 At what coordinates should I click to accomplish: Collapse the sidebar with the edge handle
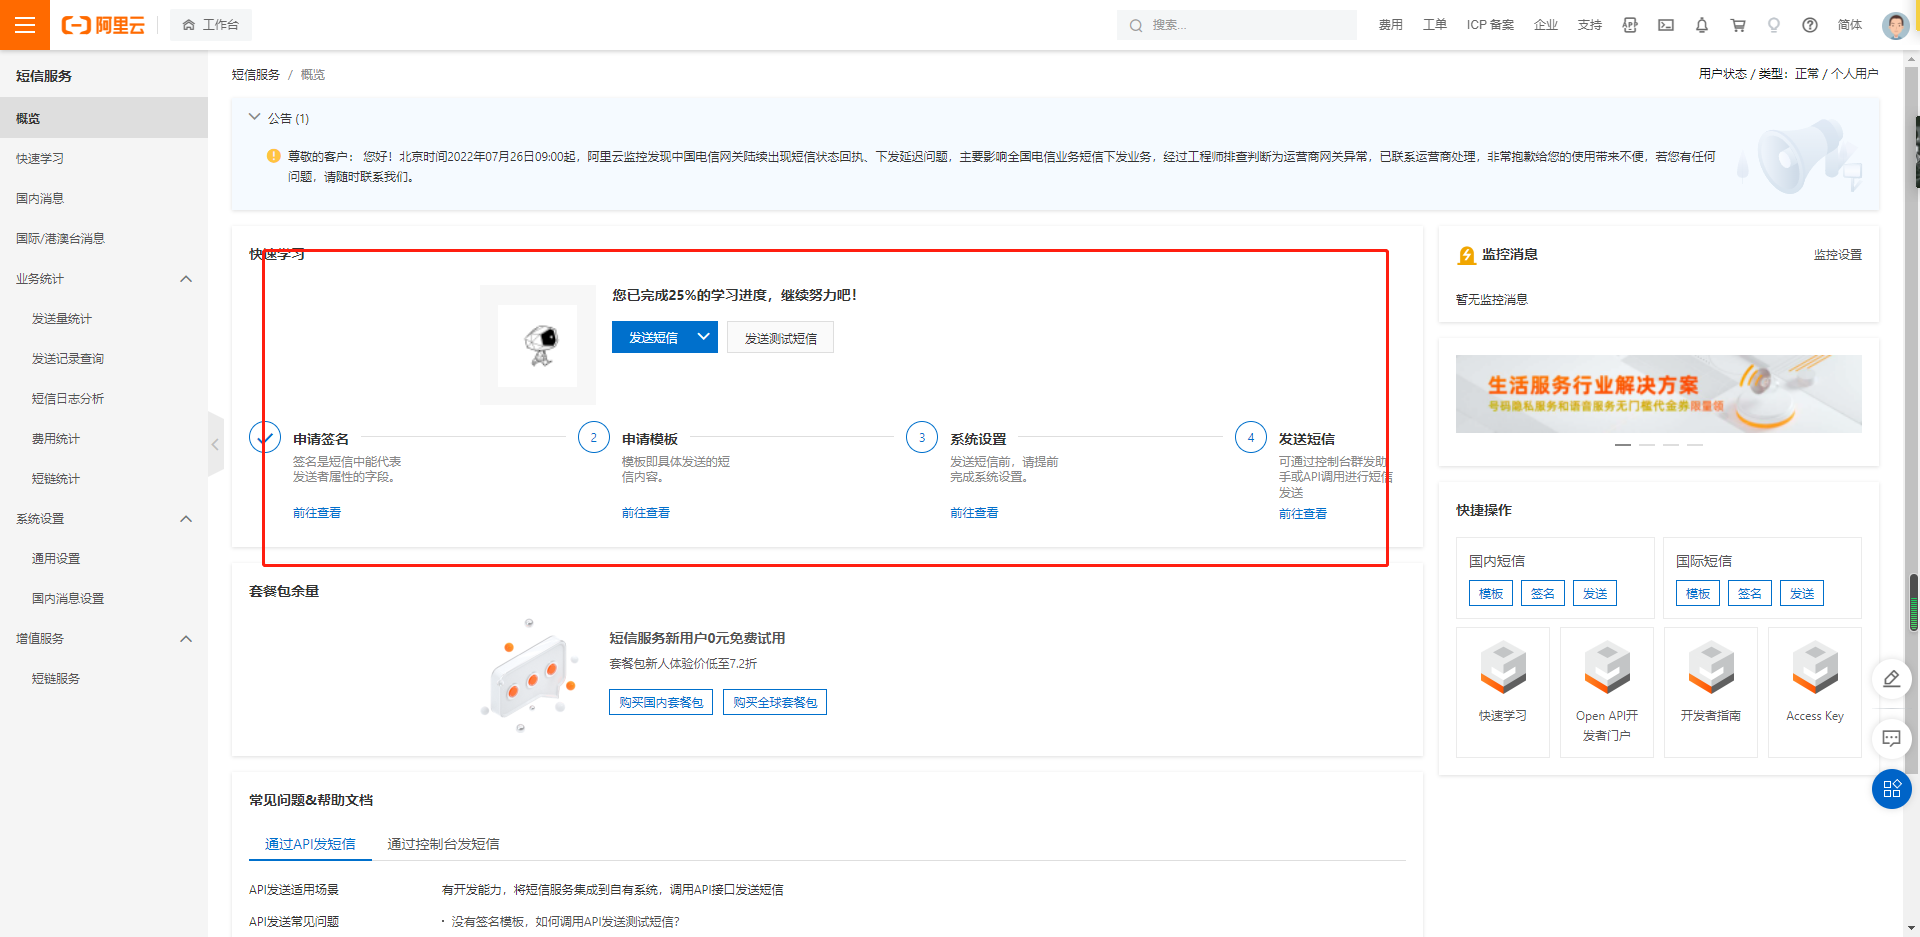(x=215, y=444)
